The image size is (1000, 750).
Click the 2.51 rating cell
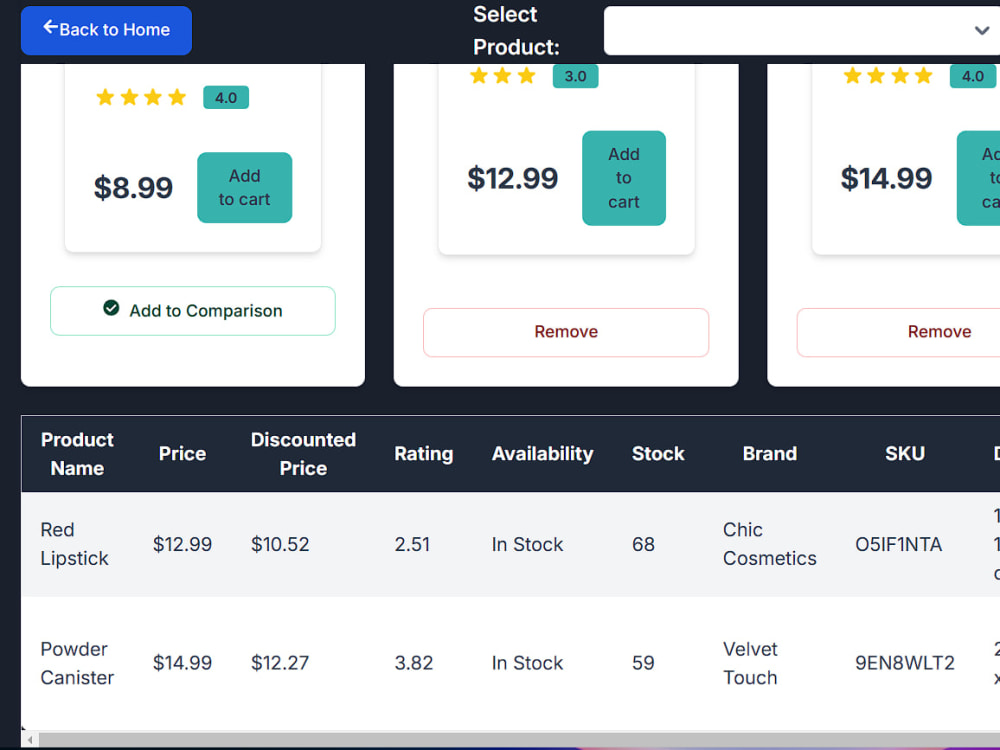[x=412, y=544]
